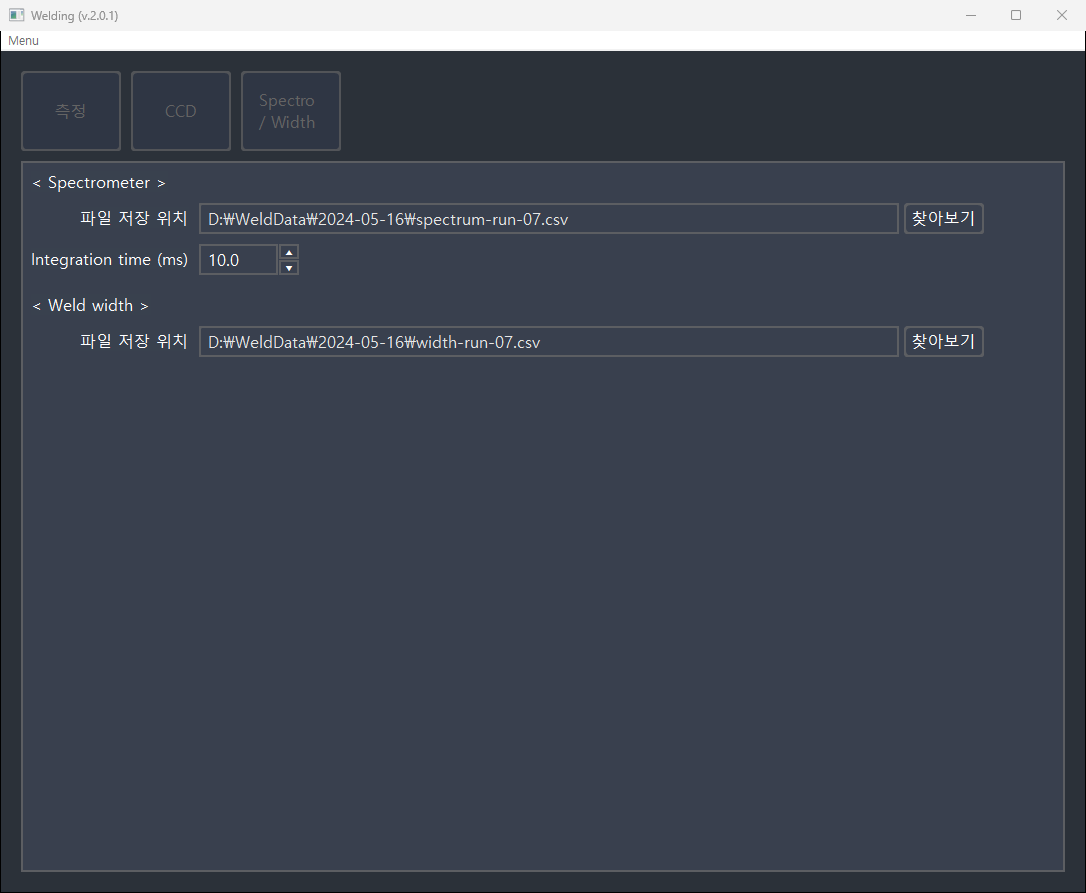Maximize the Welding window
The height and width of the screenshot is (893, 1086).
click(1016, 15)
